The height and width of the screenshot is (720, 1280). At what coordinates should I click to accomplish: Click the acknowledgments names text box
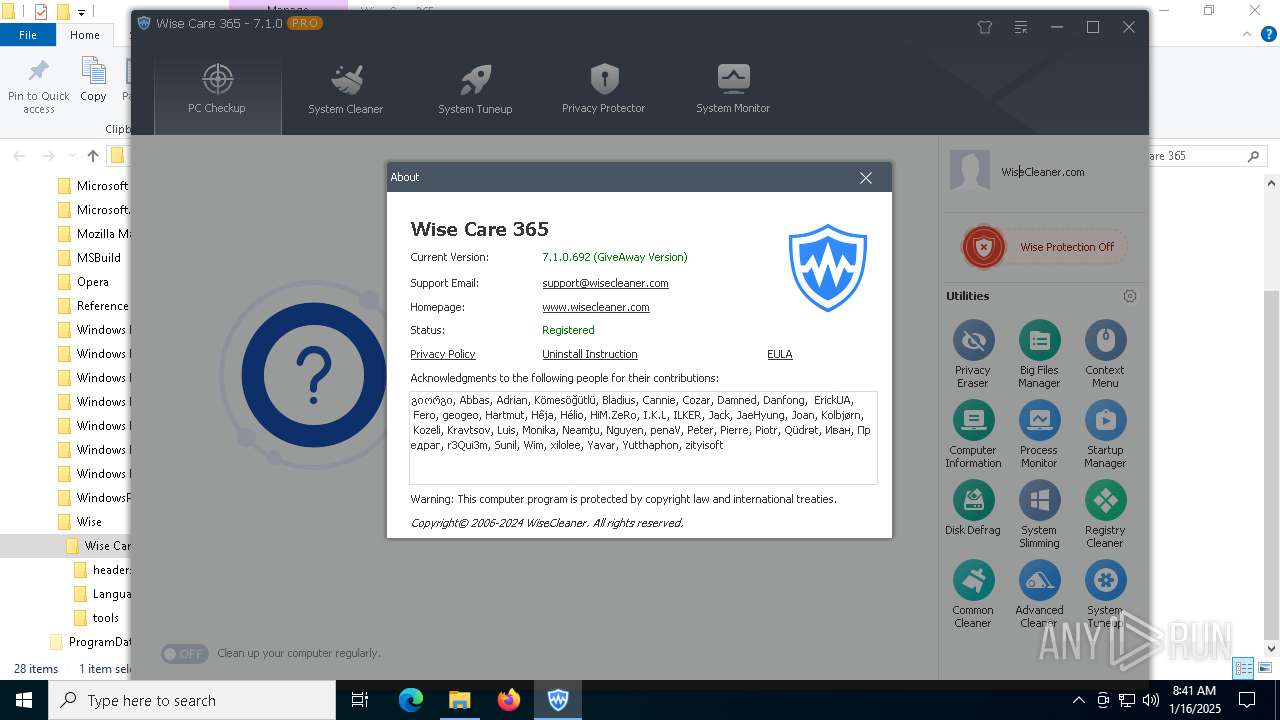pyautogui.click(x=643, y=437)
